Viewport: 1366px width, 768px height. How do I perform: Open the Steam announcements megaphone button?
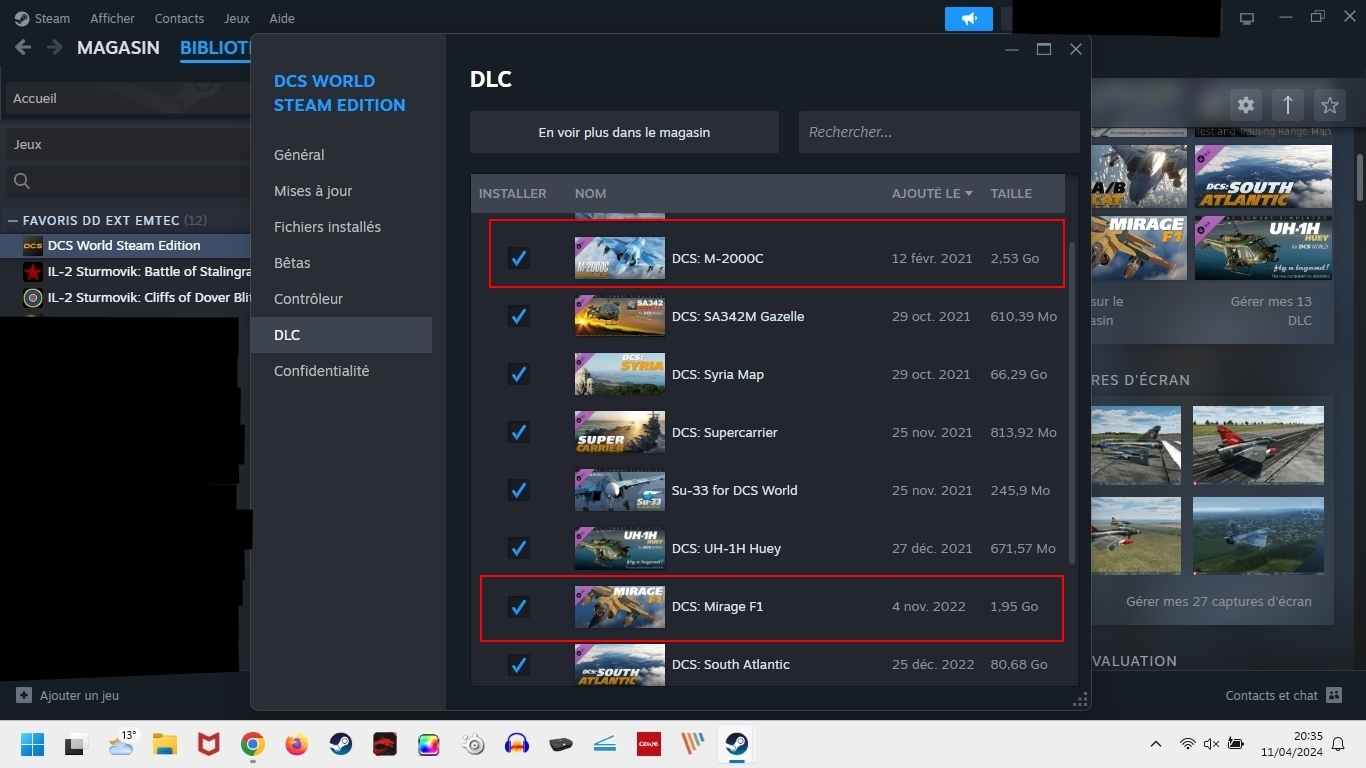(968, 19)
